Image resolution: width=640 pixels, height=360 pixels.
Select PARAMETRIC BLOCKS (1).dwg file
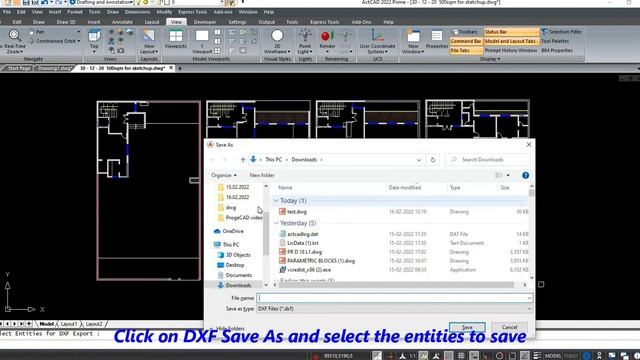coord(320,260)
